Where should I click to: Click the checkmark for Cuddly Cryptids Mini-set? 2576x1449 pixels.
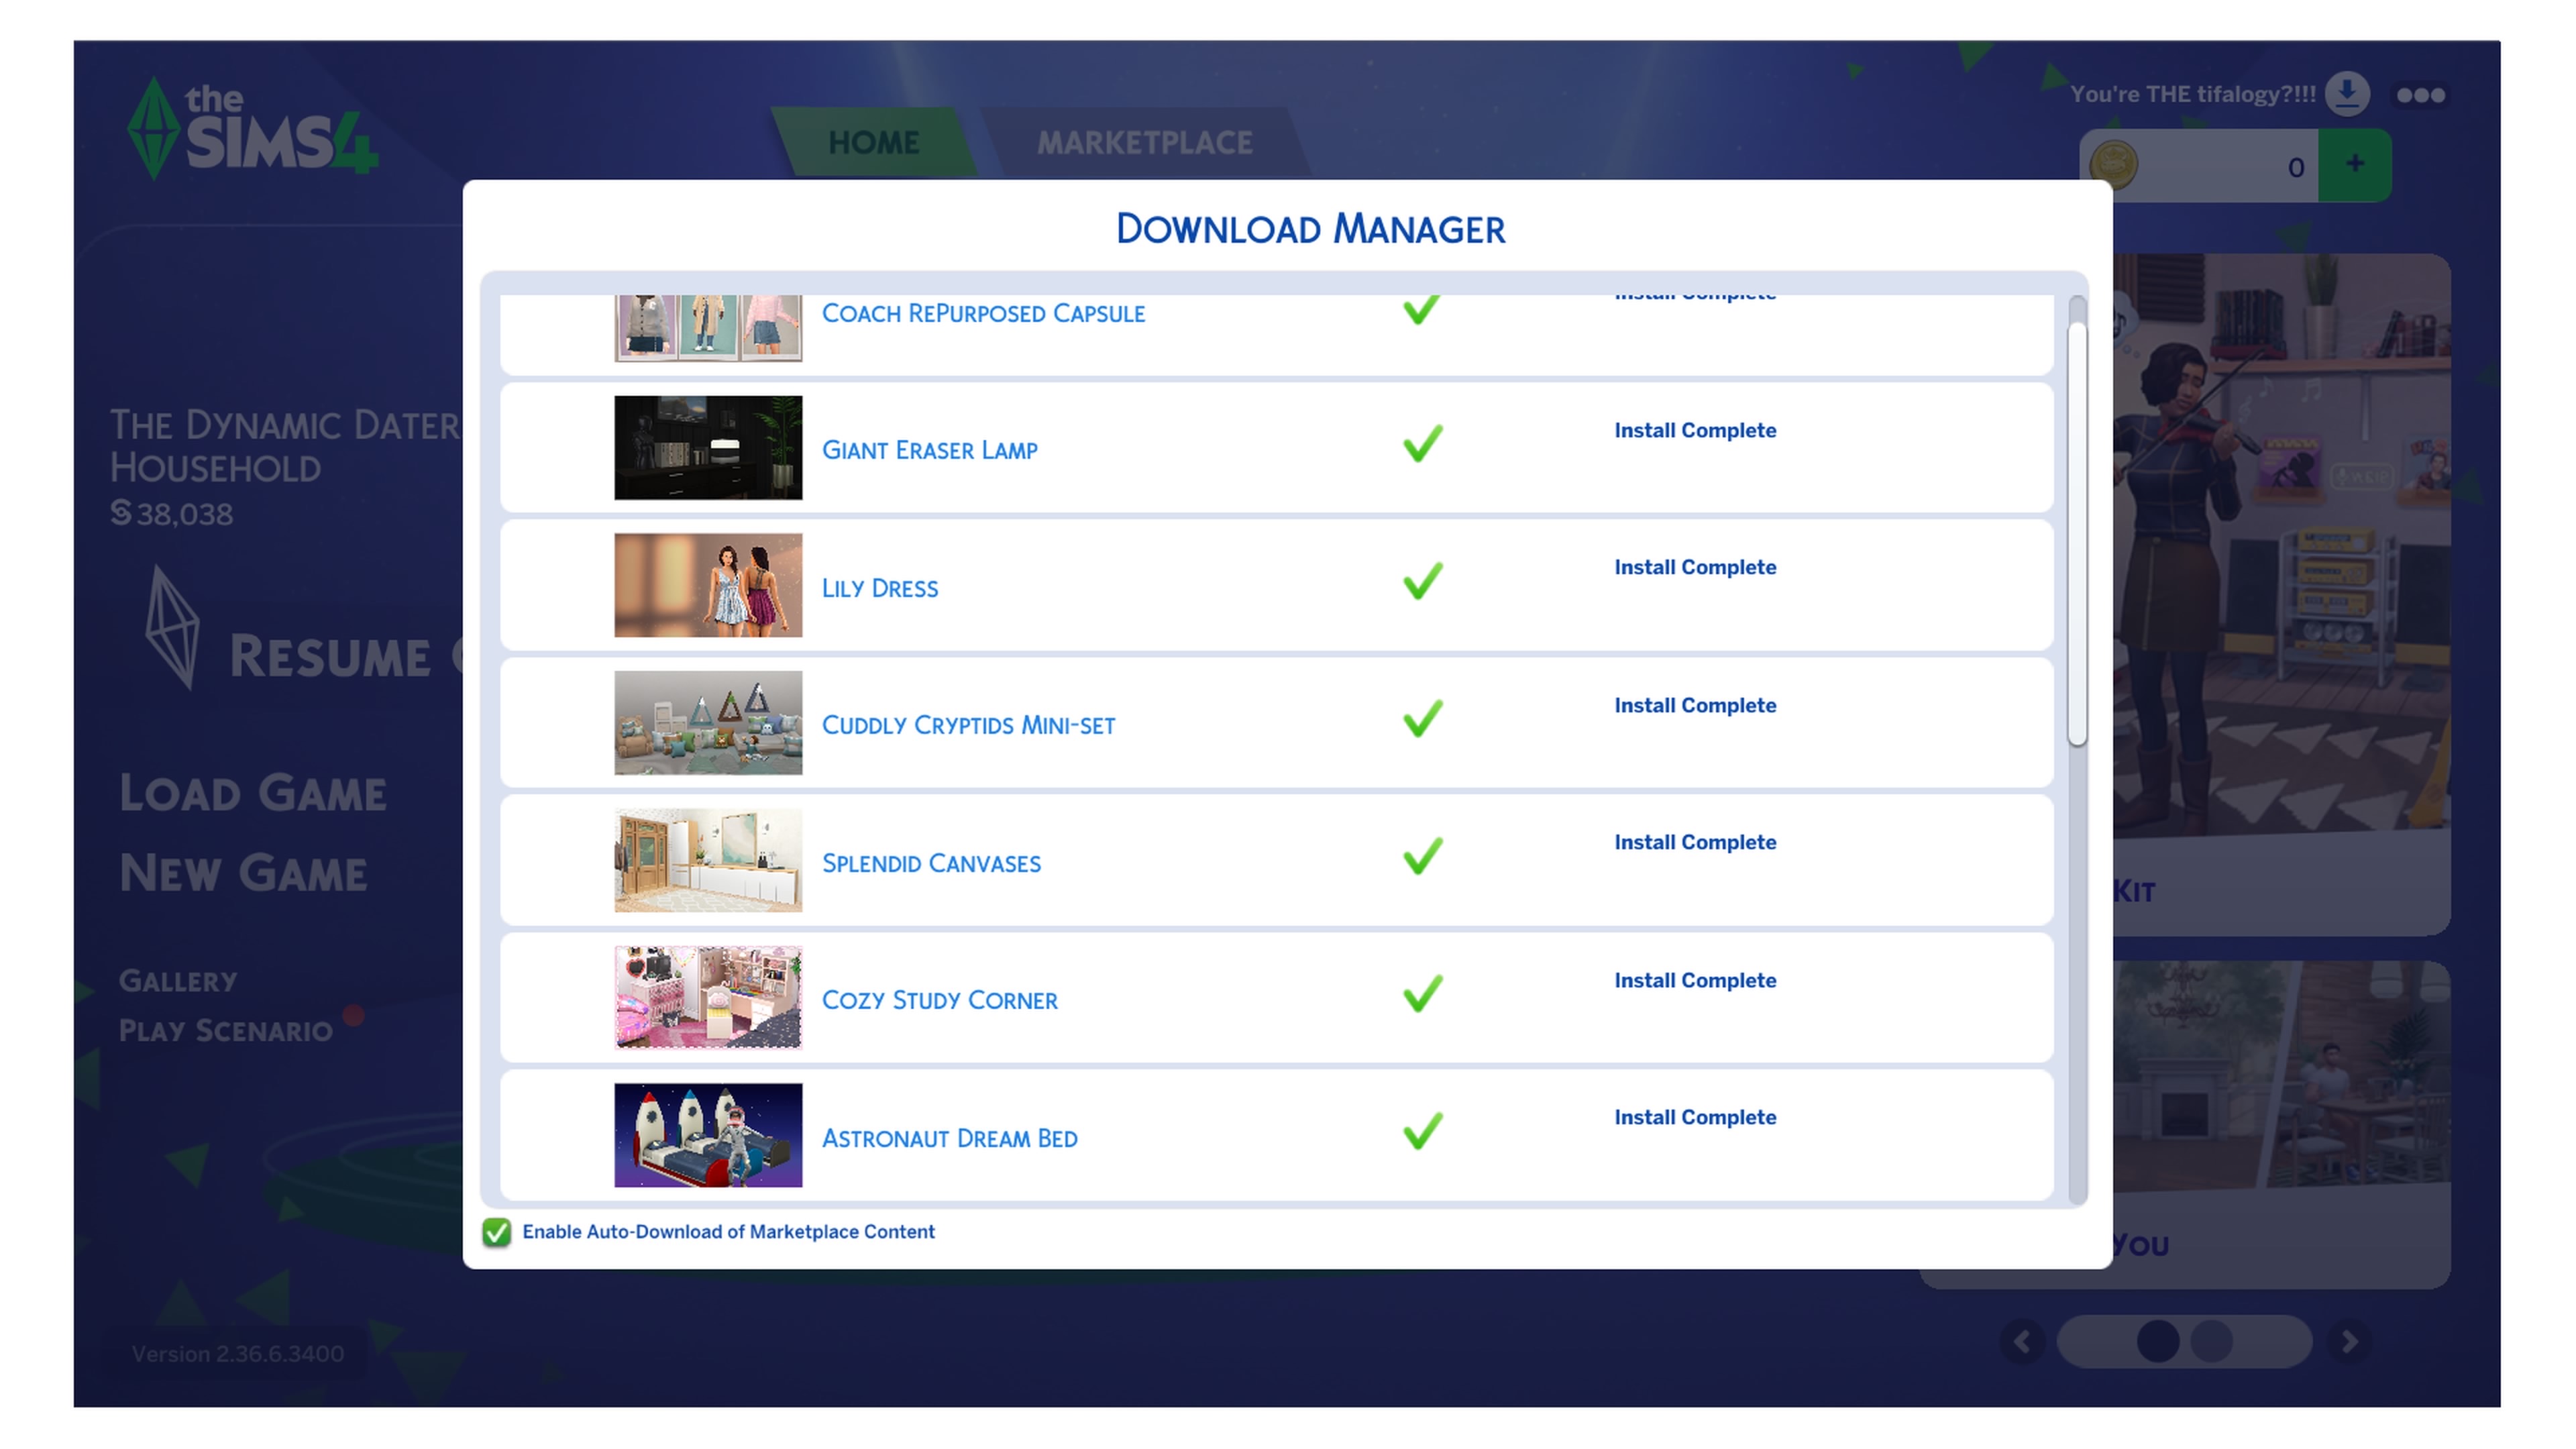pyautogui.click(x=1422, y=718)
